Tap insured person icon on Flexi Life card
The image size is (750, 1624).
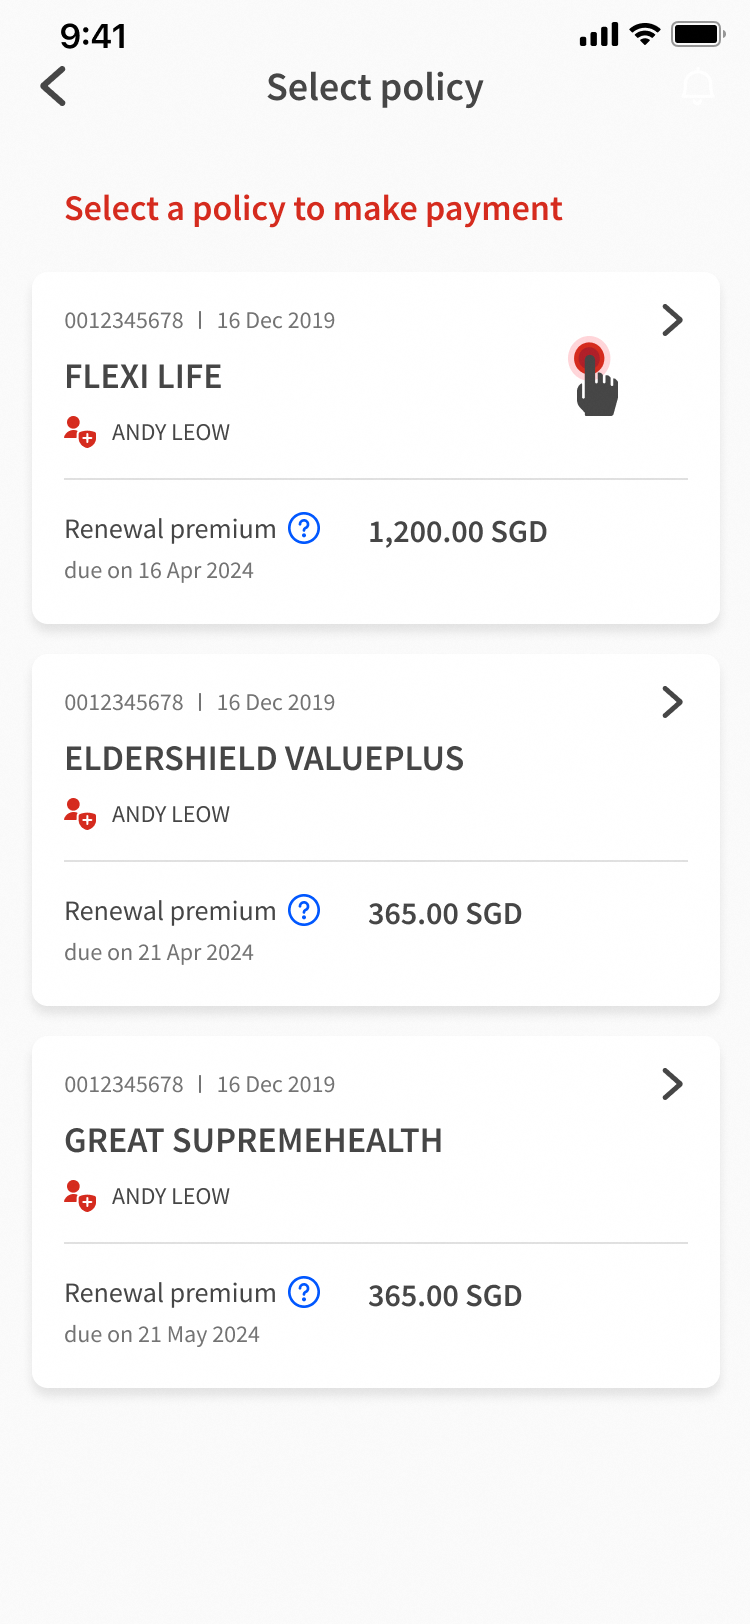[80, 432]
